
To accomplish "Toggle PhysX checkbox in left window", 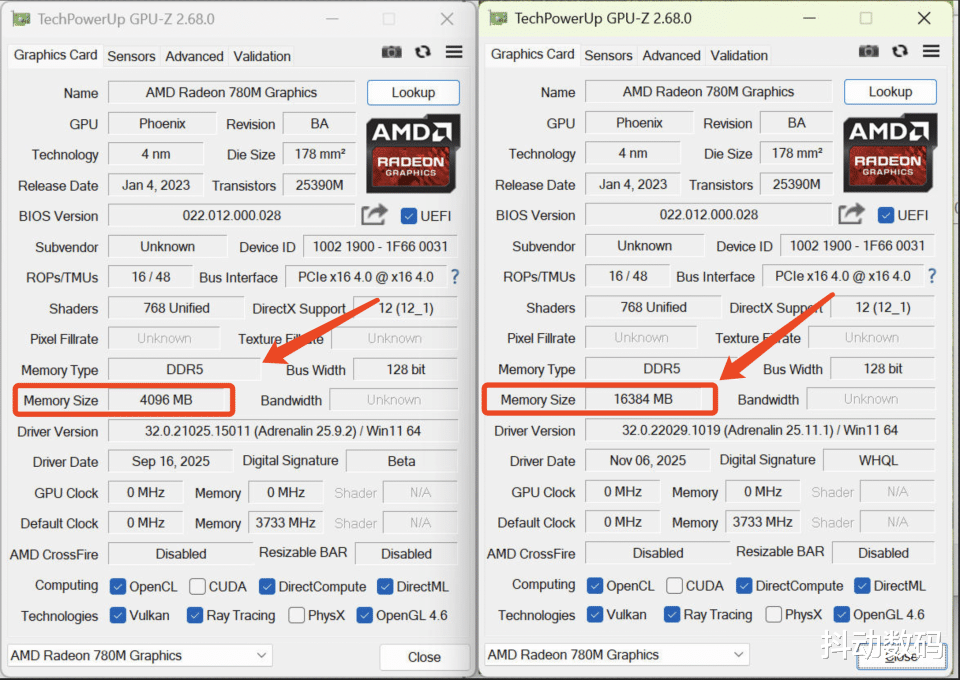I will pos(296,615).
